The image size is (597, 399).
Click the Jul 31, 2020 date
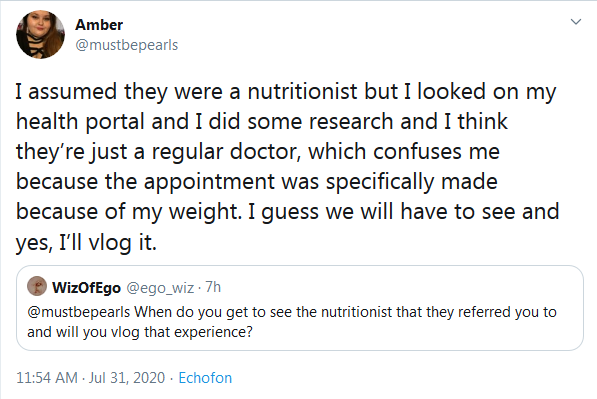click(127, 378)
